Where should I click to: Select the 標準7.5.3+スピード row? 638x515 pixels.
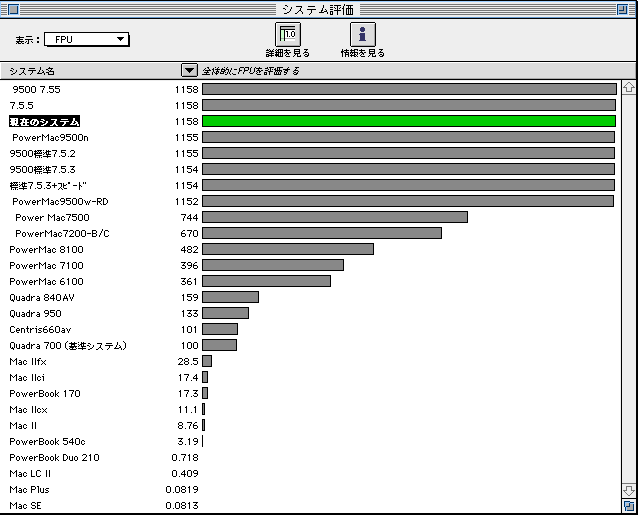pos(309,185)
